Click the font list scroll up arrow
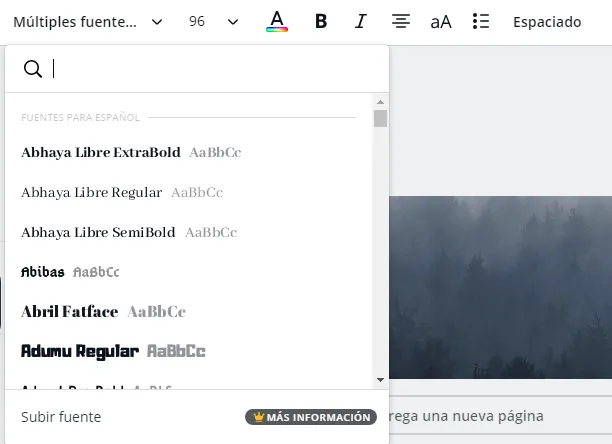Screen dimensions: 612x444 coord(380,102)
